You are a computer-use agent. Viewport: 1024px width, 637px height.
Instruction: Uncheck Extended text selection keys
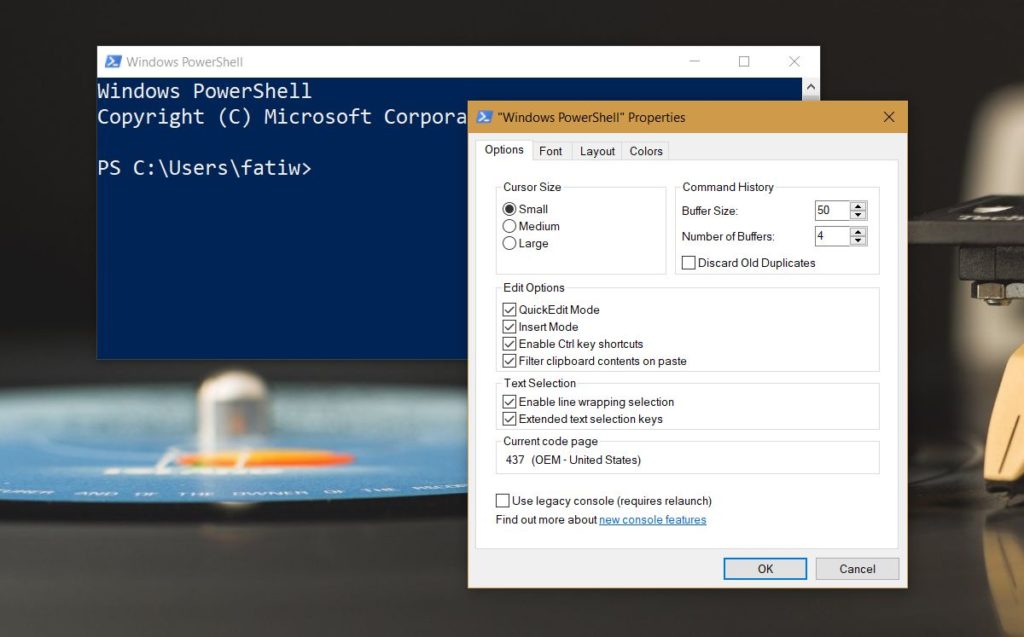click(x=510, y=418)
